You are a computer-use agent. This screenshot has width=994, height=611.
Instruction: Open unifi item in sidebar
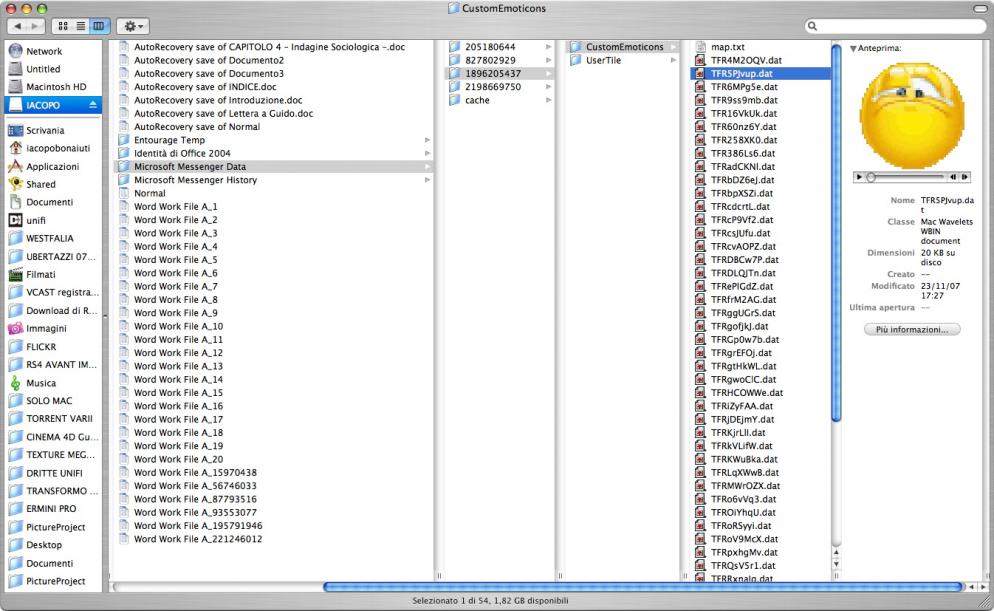(36, 221)
